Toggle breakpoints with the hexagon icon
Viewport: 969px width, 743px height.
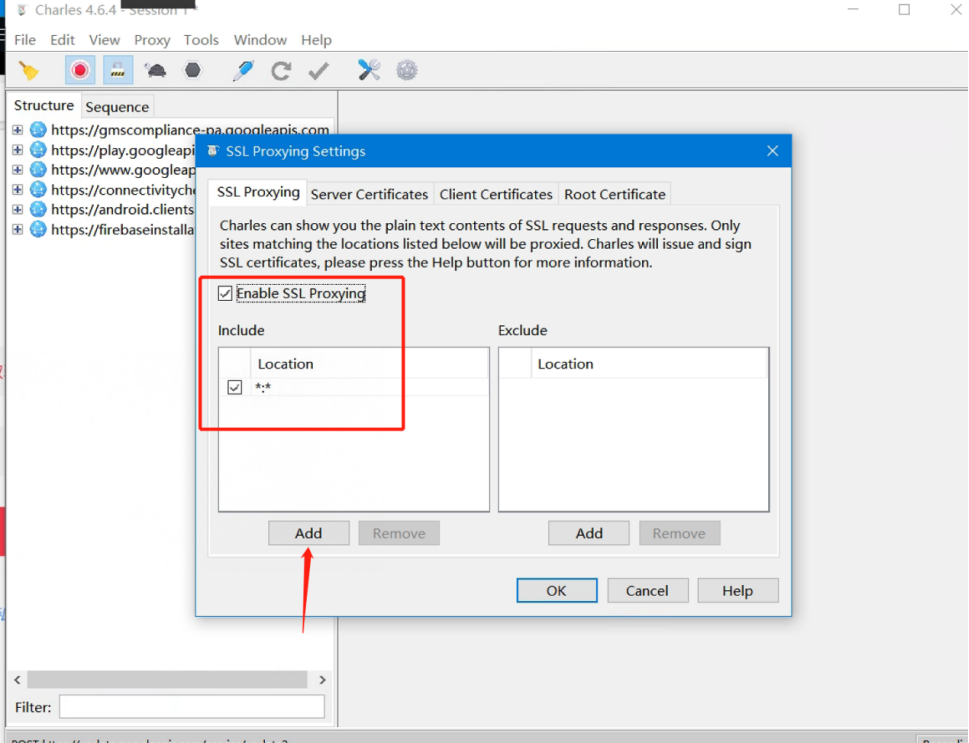pyautogui.click(x=193, y=70)
